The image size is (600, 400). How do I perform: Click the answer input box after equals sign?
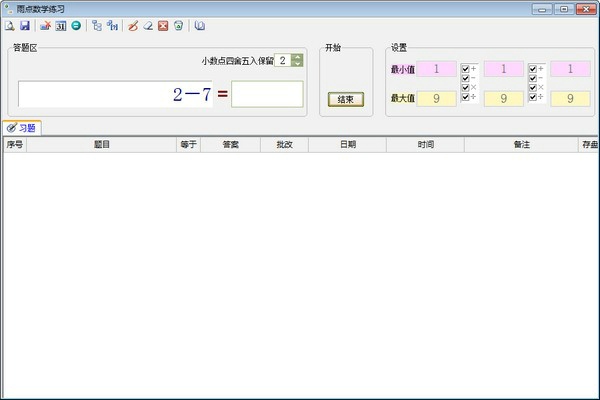pyautogui.click(x=267, y=94)
